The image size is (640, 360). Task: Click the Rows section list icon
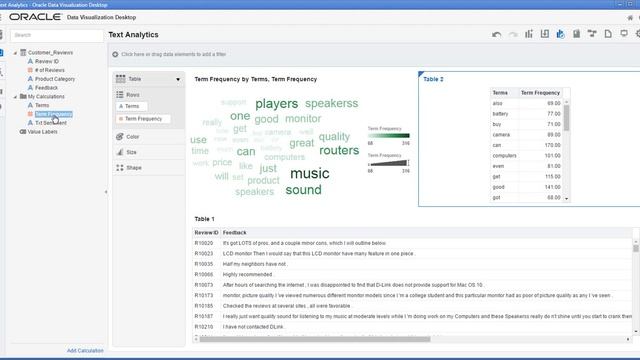tap(120, 95)
